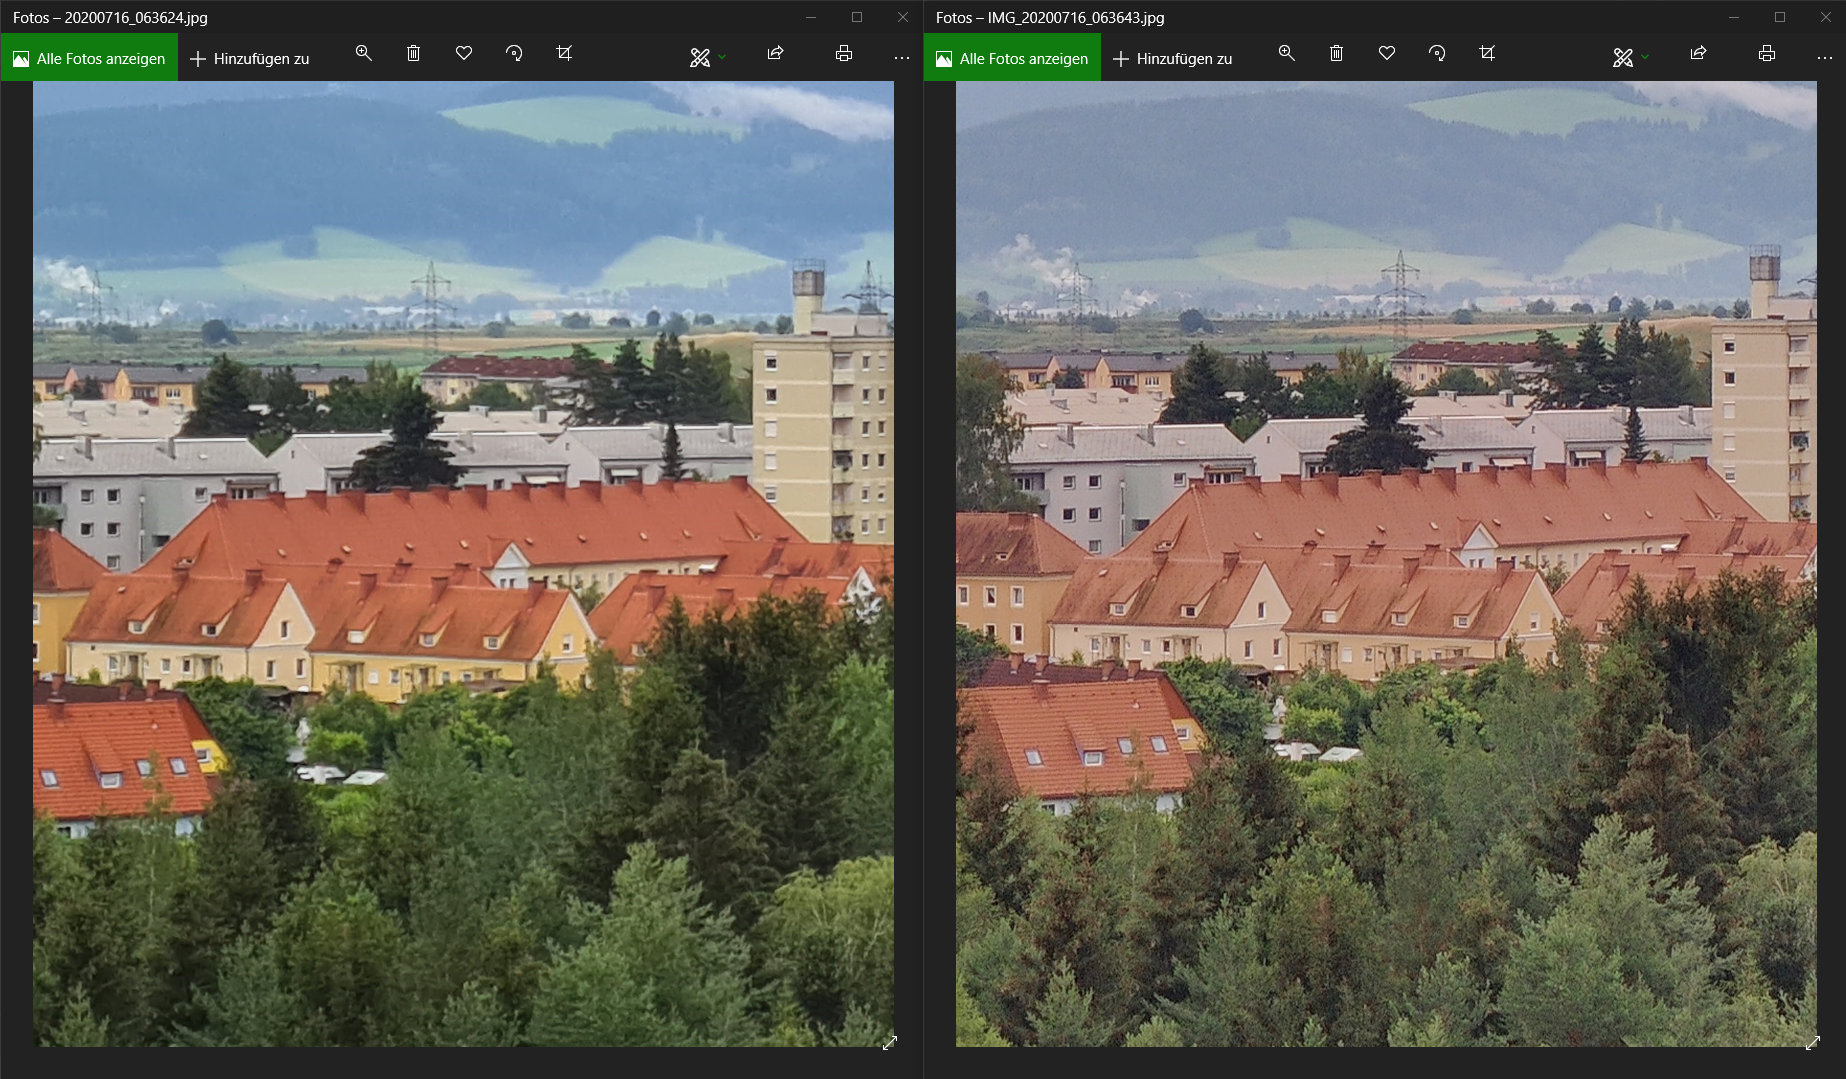Click the photo in the right window
Viewport: 1846px width, 1079px height.
tap(1386, 564)
